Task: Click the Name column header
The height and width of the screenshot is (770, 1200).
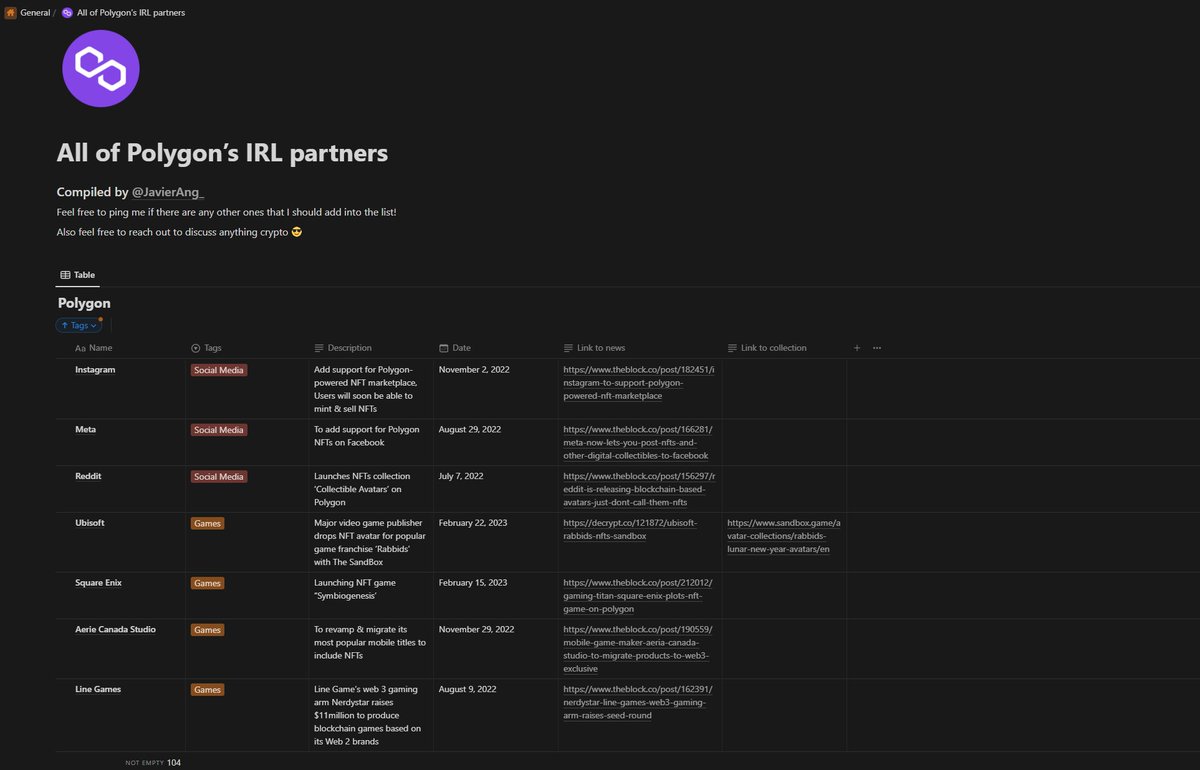Action: (x=94, y=348)
